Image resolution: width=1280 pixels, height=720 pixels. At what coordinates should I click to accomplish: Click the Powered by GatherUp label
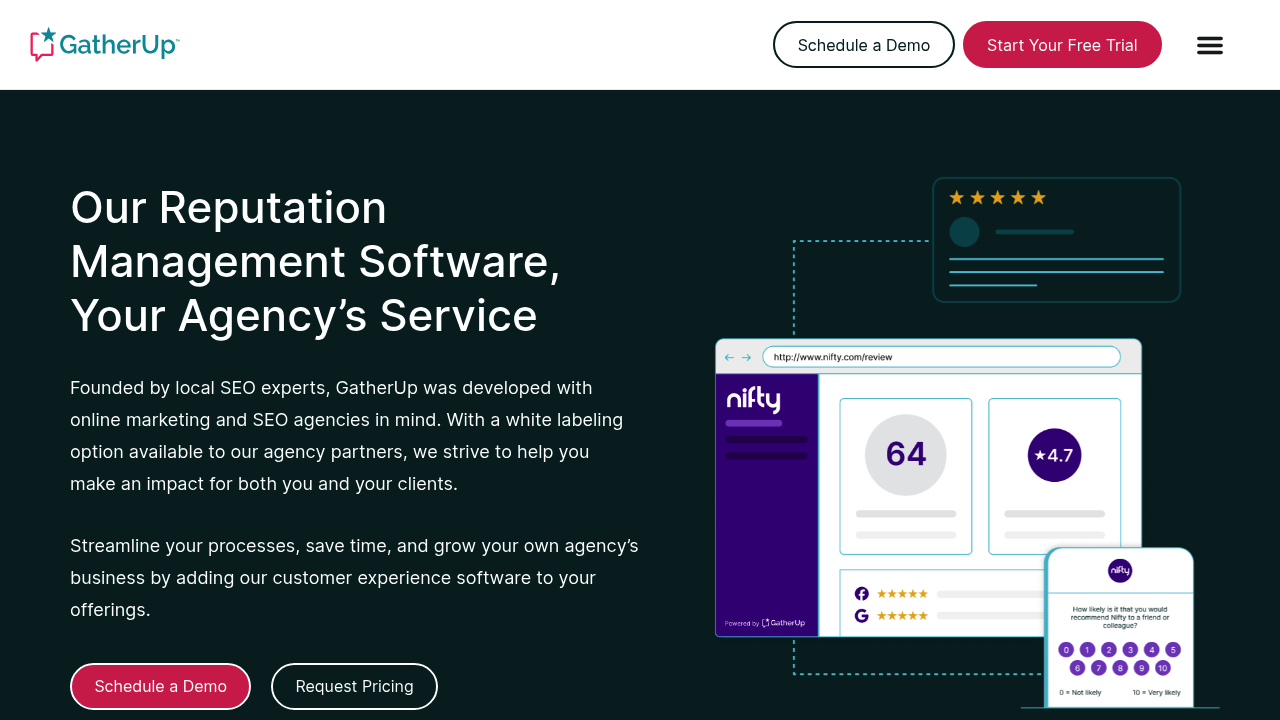point(765,623)
